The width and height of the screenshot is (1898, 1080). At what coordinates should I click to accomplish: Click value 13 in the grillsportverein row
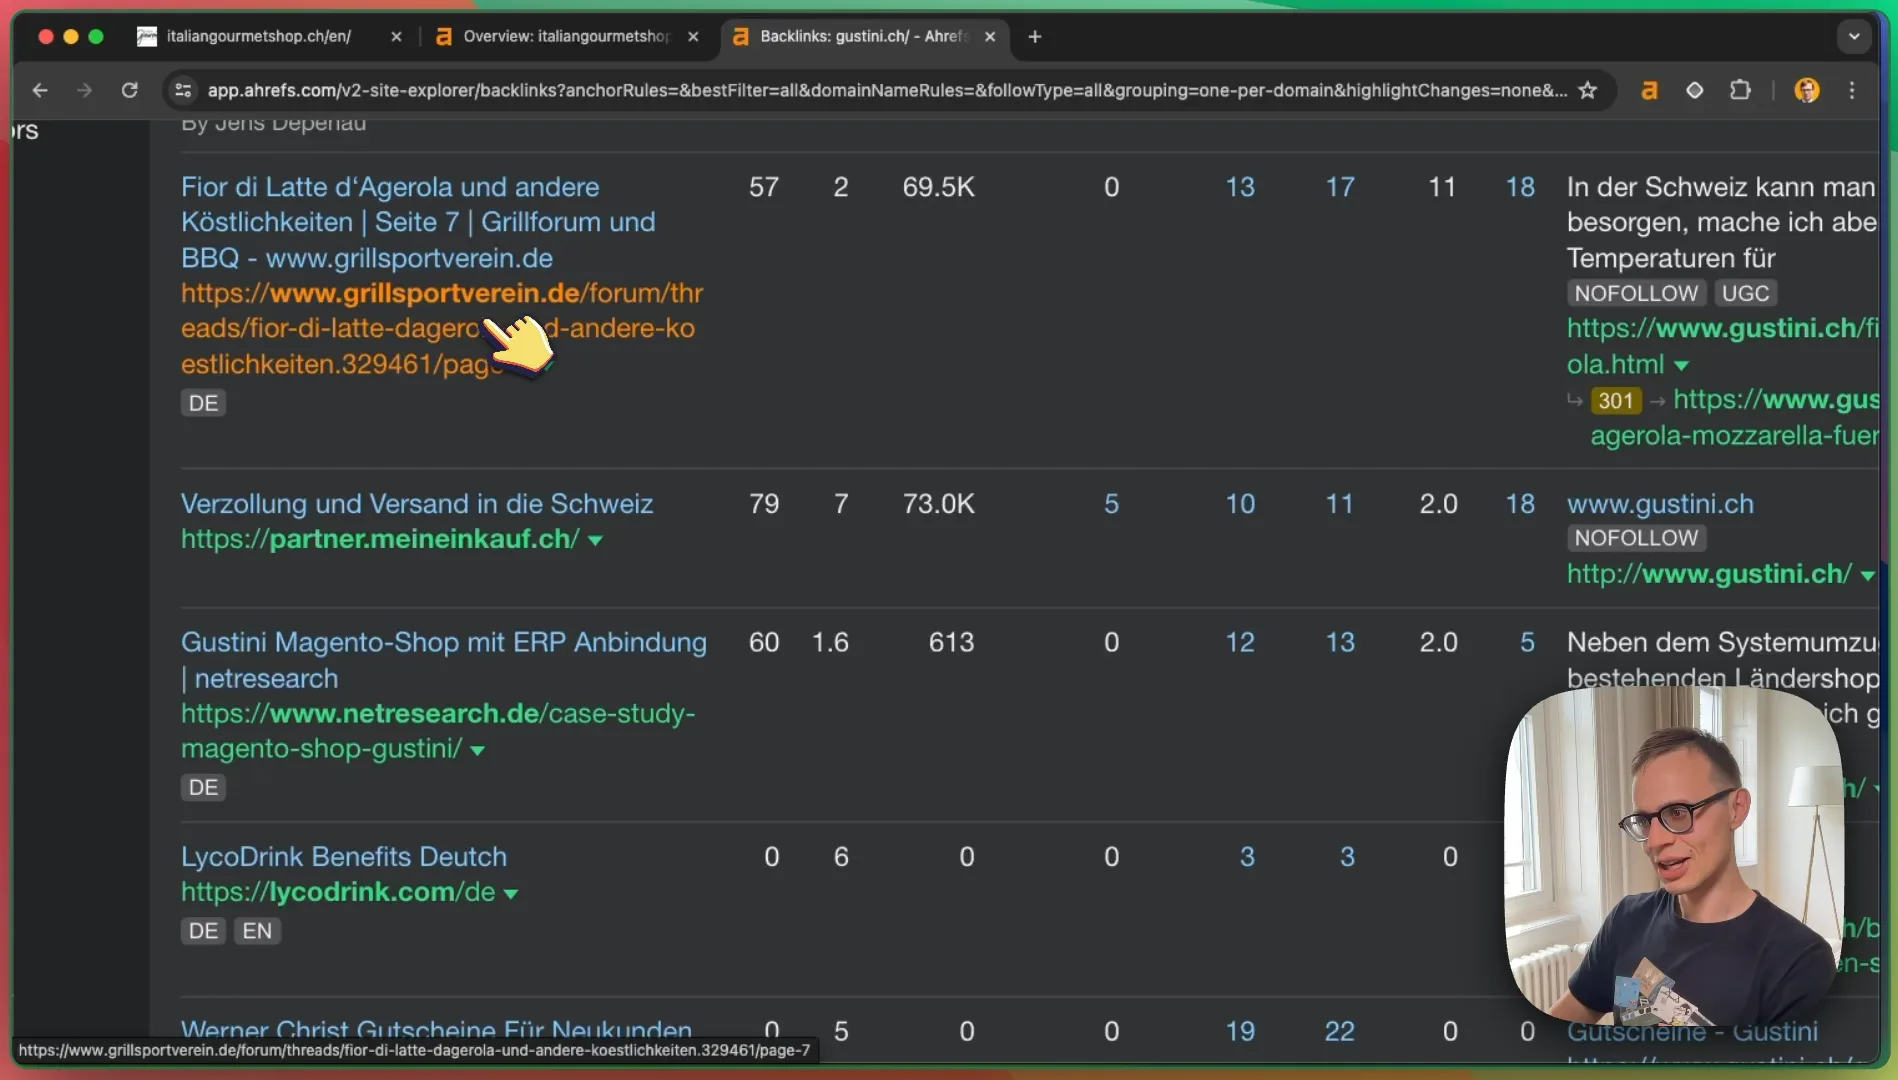1240,187
